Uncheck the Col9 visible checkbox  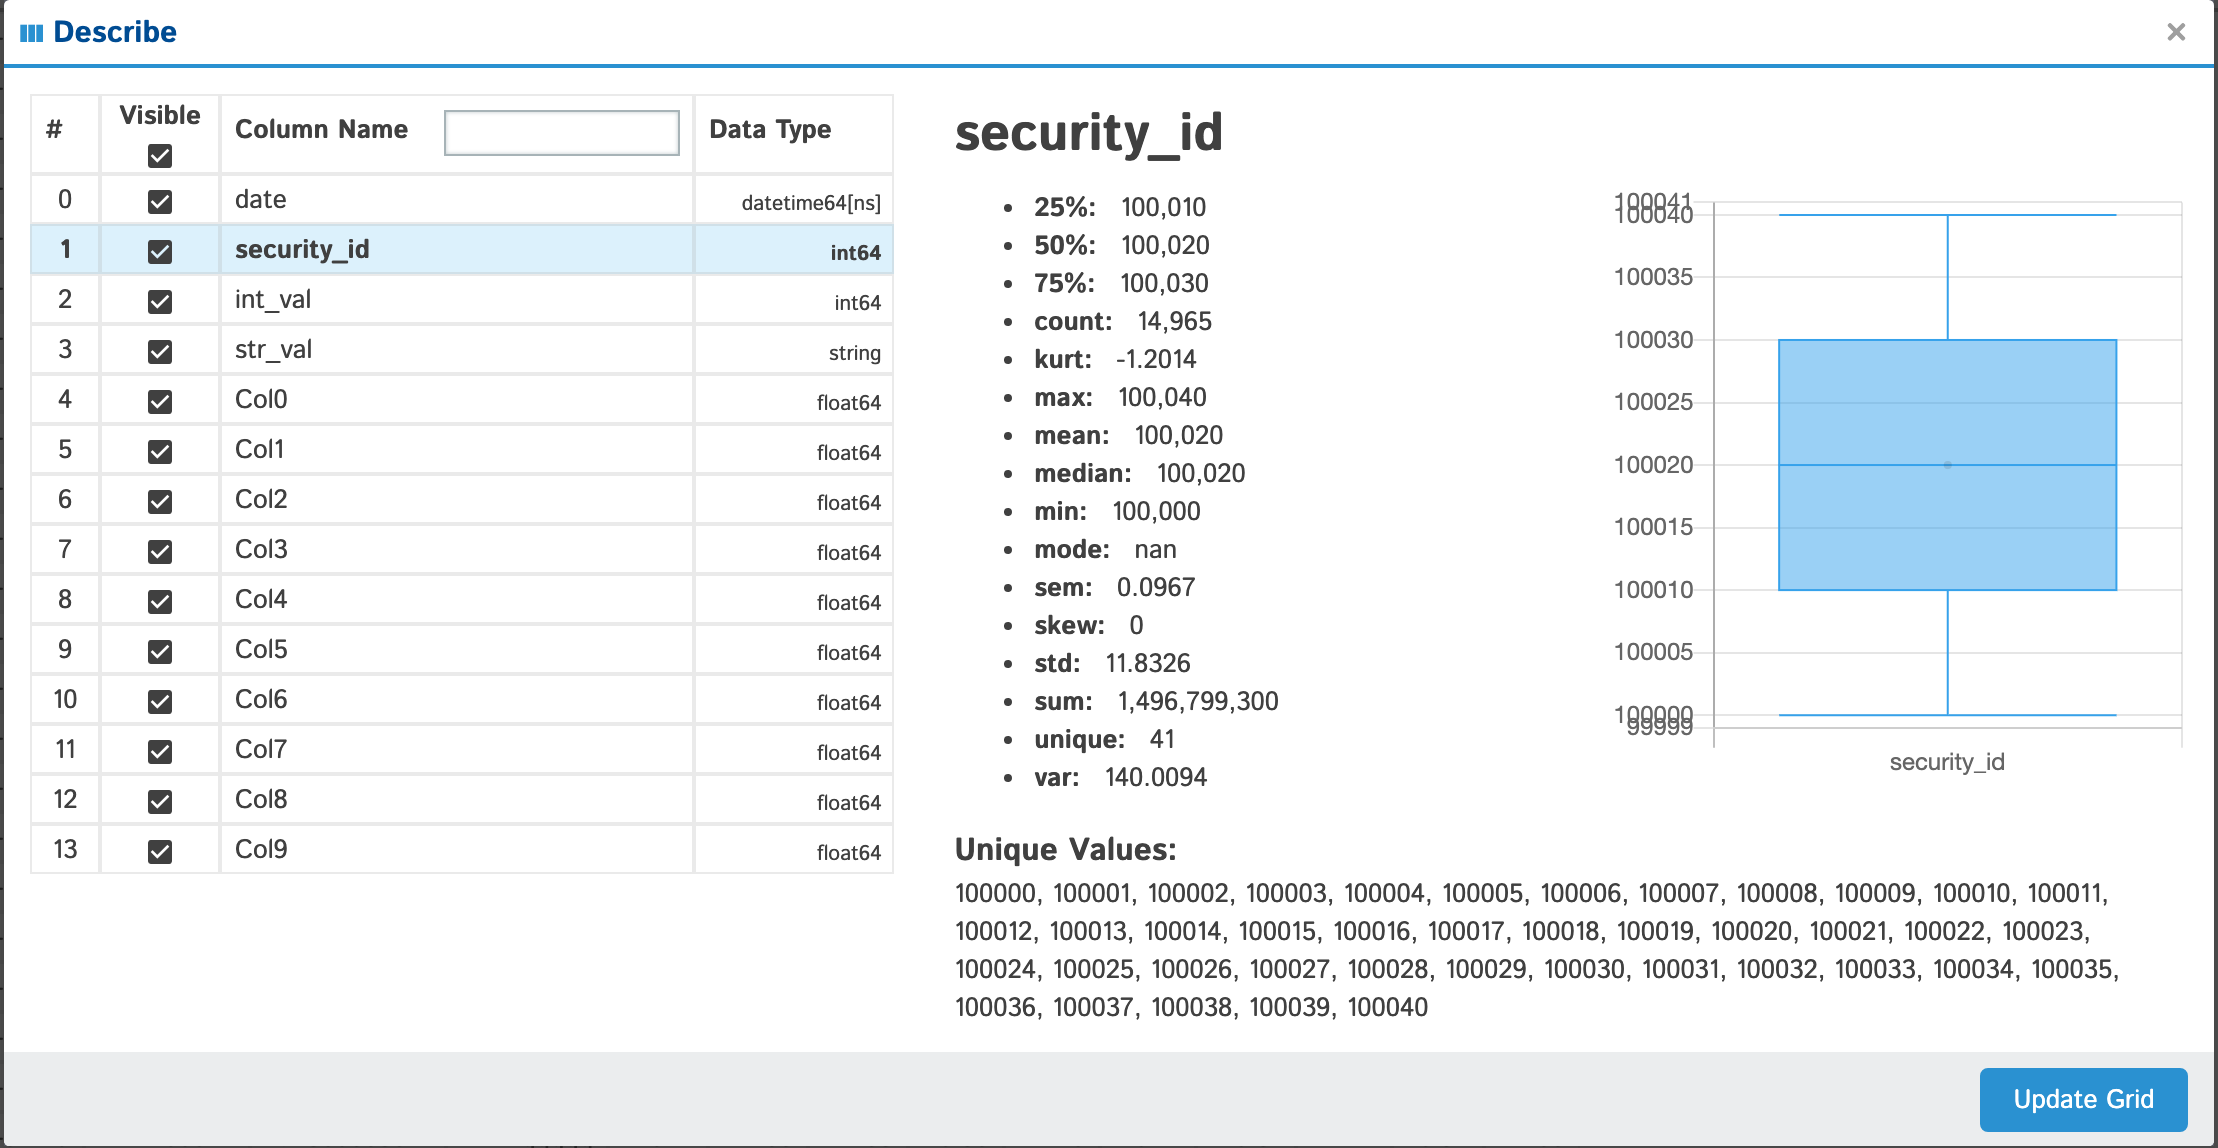pos(160,851)
